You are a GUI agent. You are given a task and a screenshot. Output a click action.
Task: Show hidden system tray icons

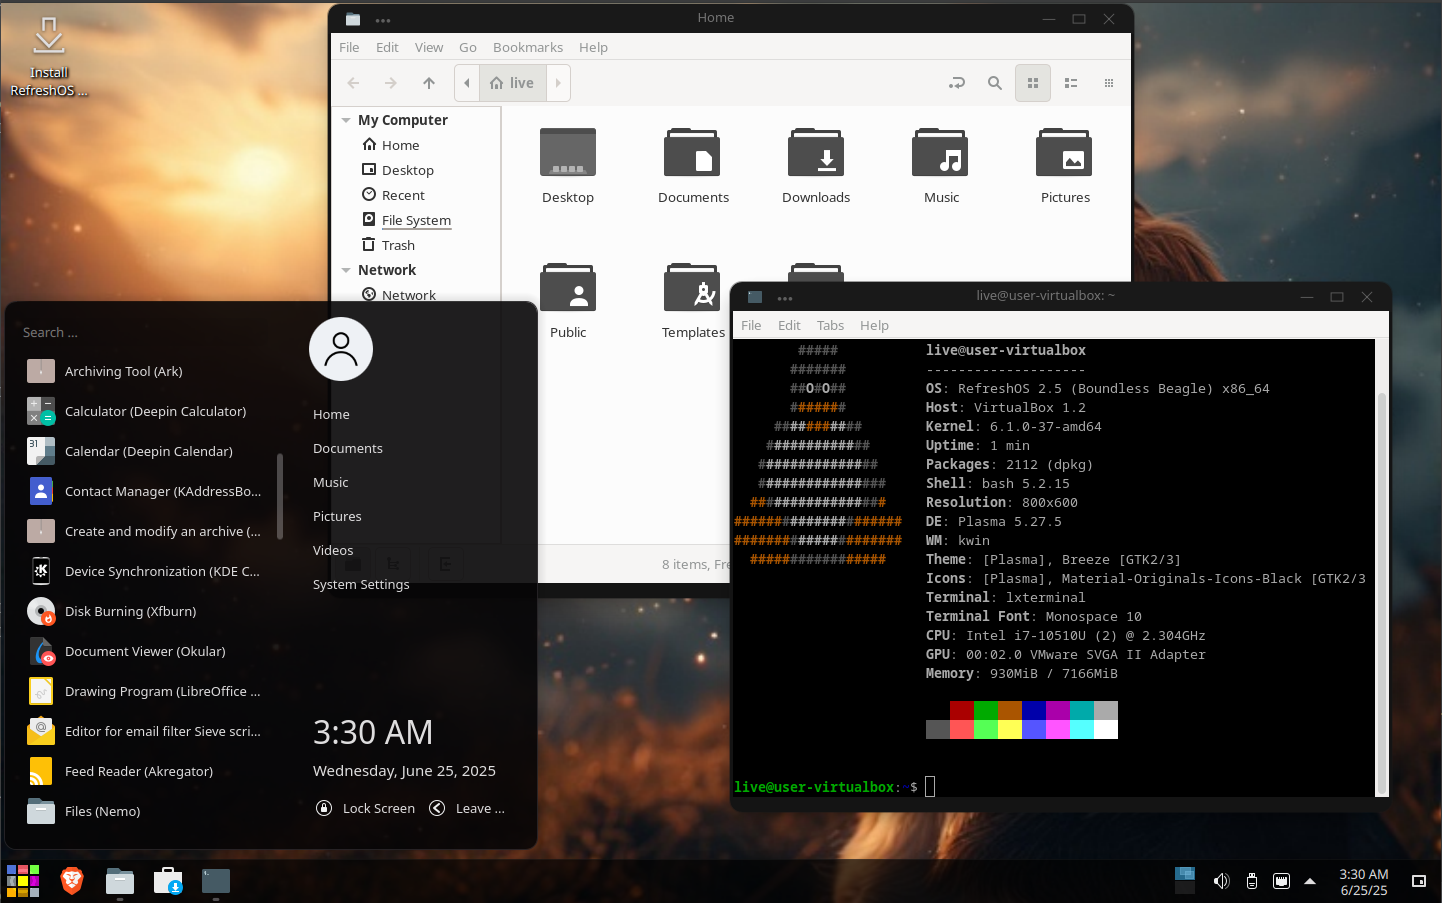pos(1310,881)
